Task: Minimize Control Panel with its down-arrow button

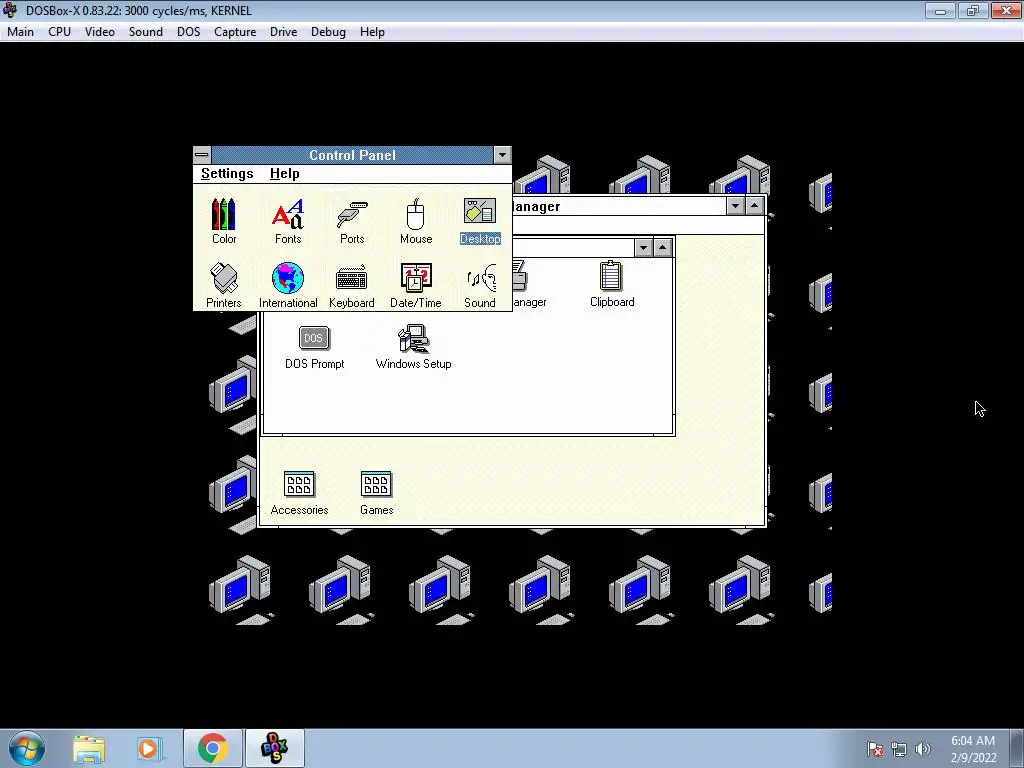Action: [x=502, y=155]
